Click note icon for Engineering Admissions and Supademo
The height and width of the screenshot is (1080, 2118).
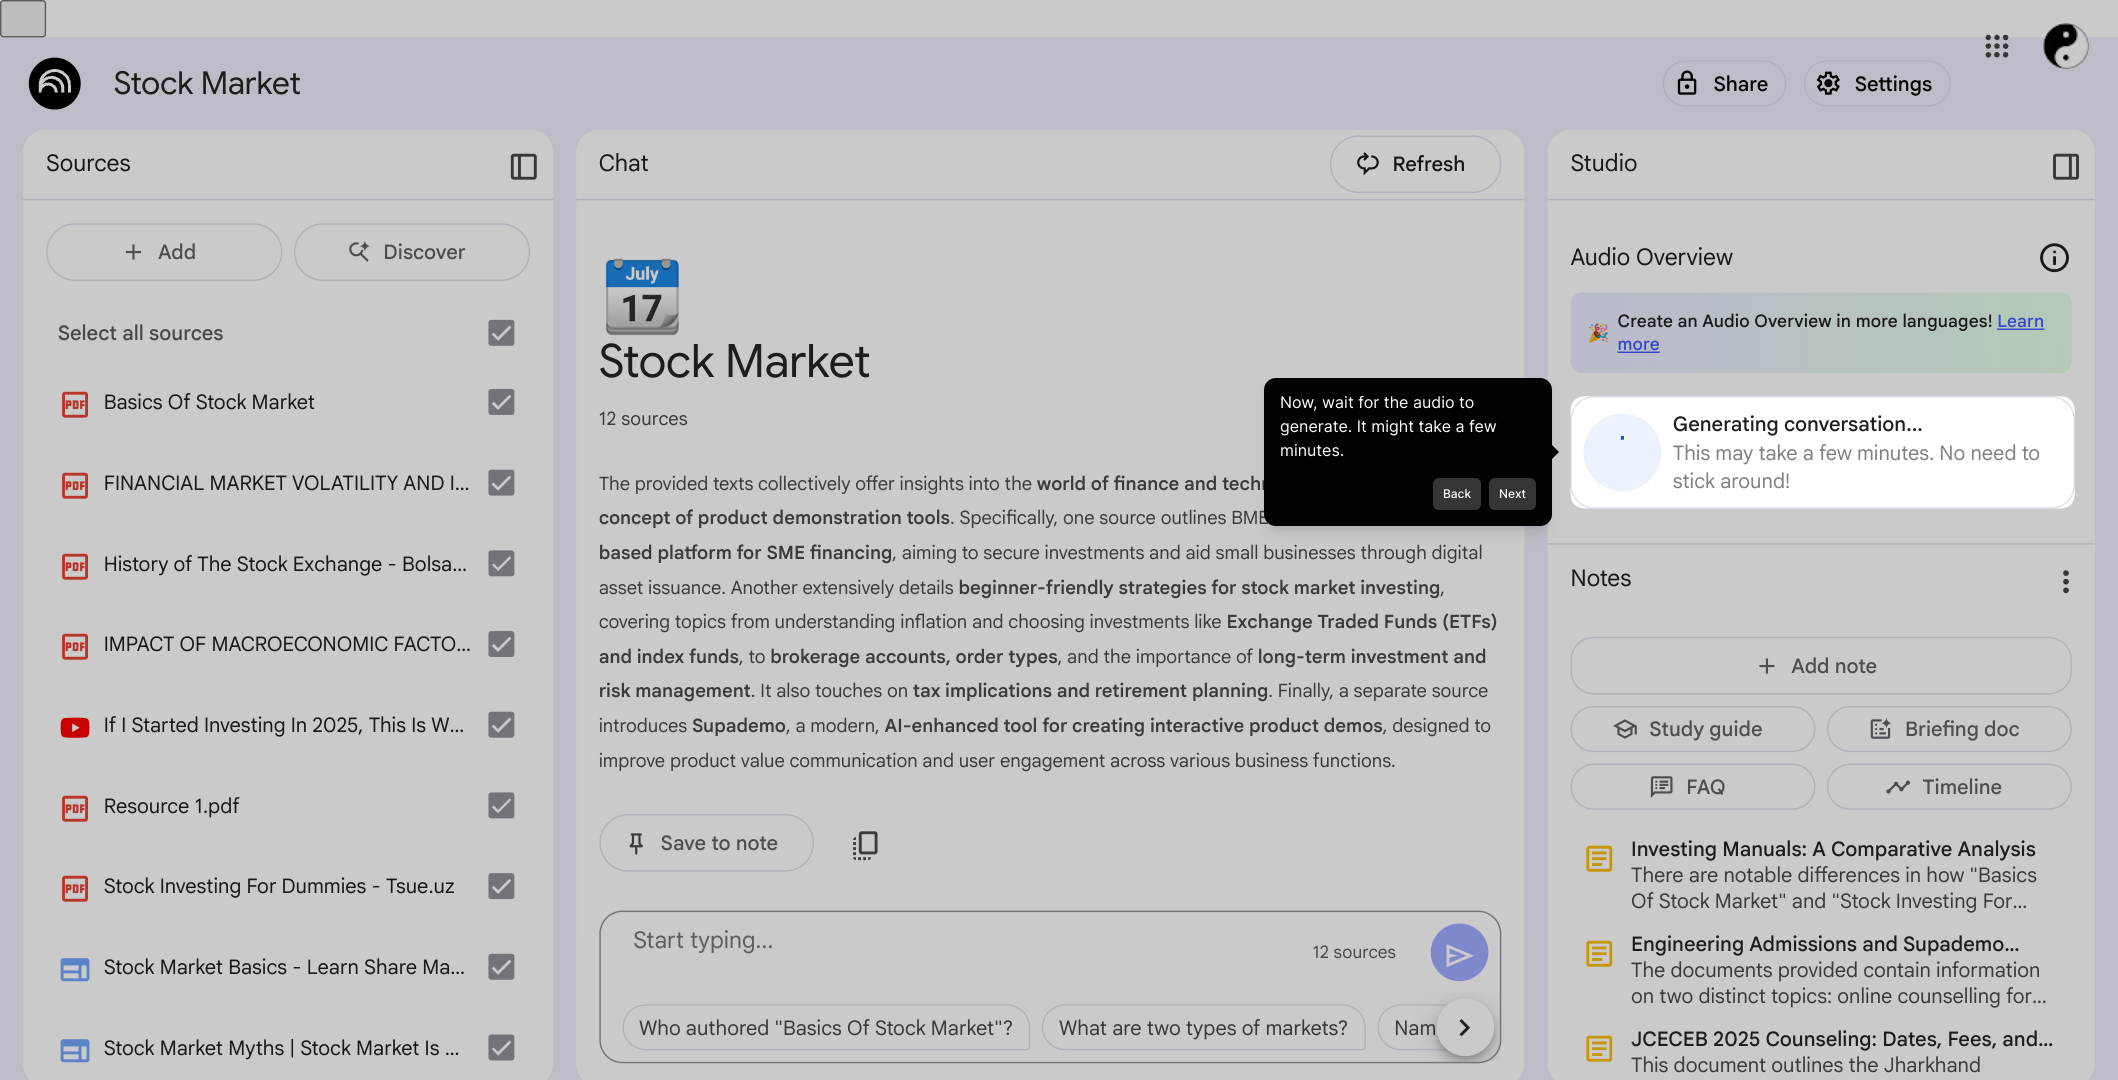(1599, 954)
